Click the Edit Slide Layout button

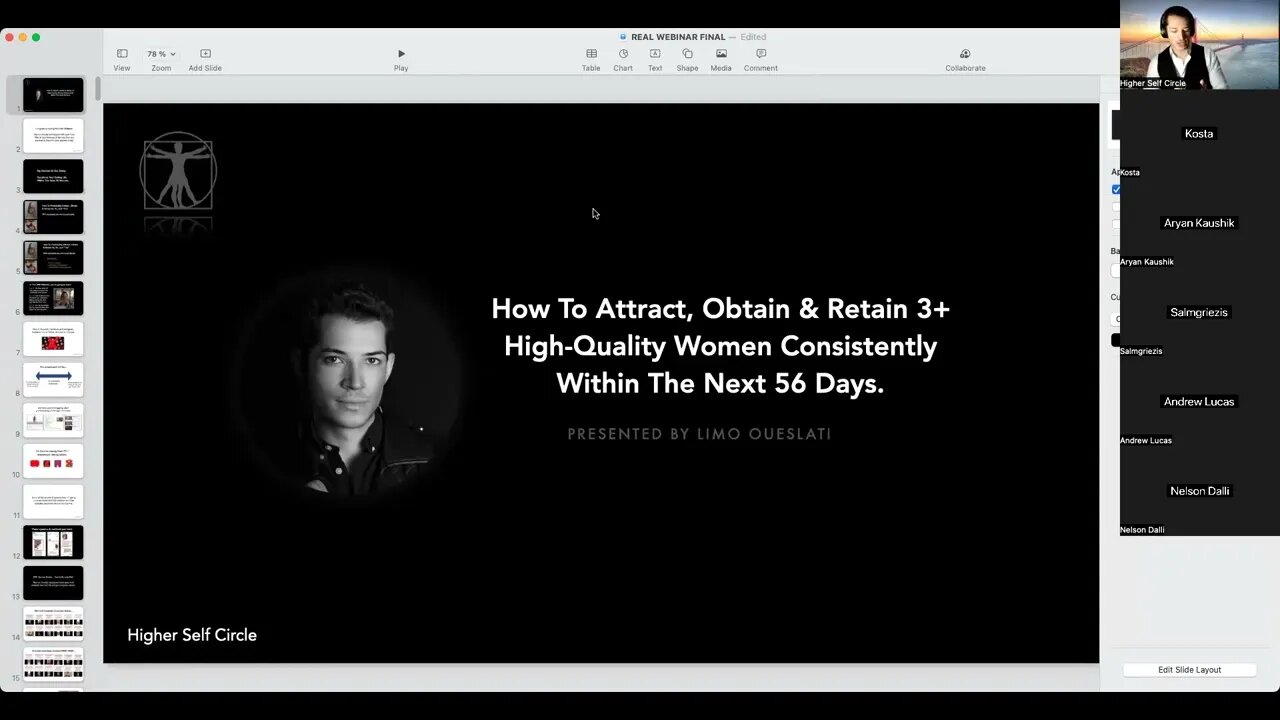pos(1189,670)
